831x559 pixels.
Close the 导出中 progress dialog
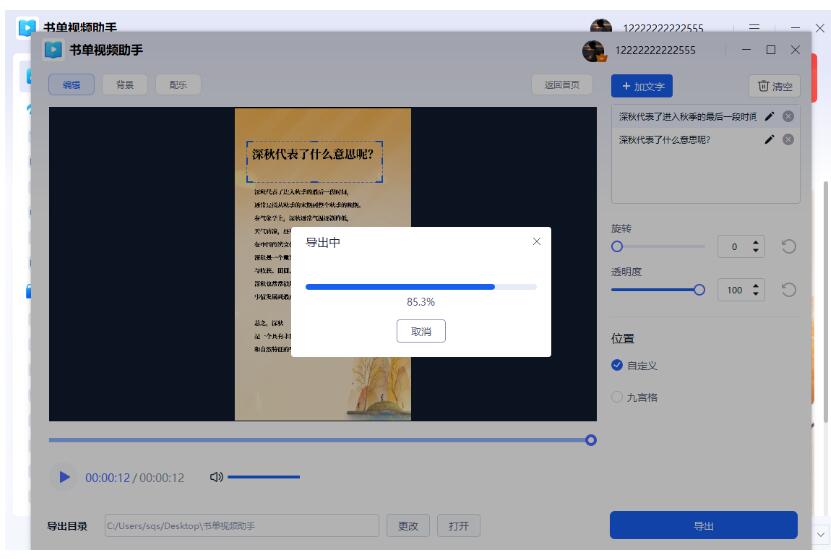pyautogui.click(x=536, y=242)
